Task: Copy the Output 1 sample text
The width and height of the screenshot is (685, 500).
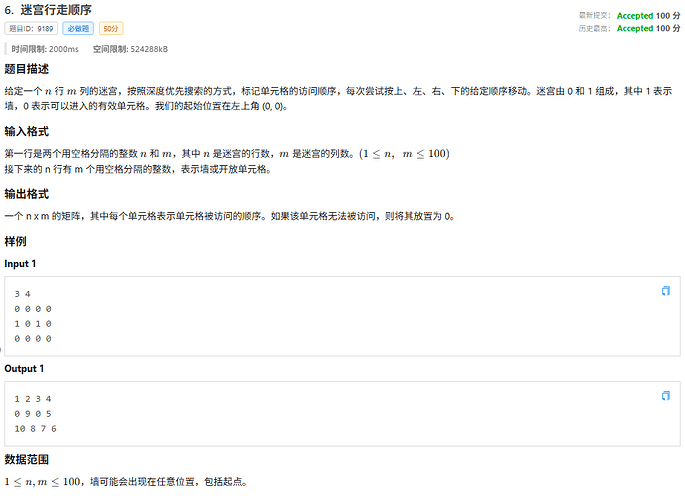Action: pyautogui.click(x=665, y=396)
